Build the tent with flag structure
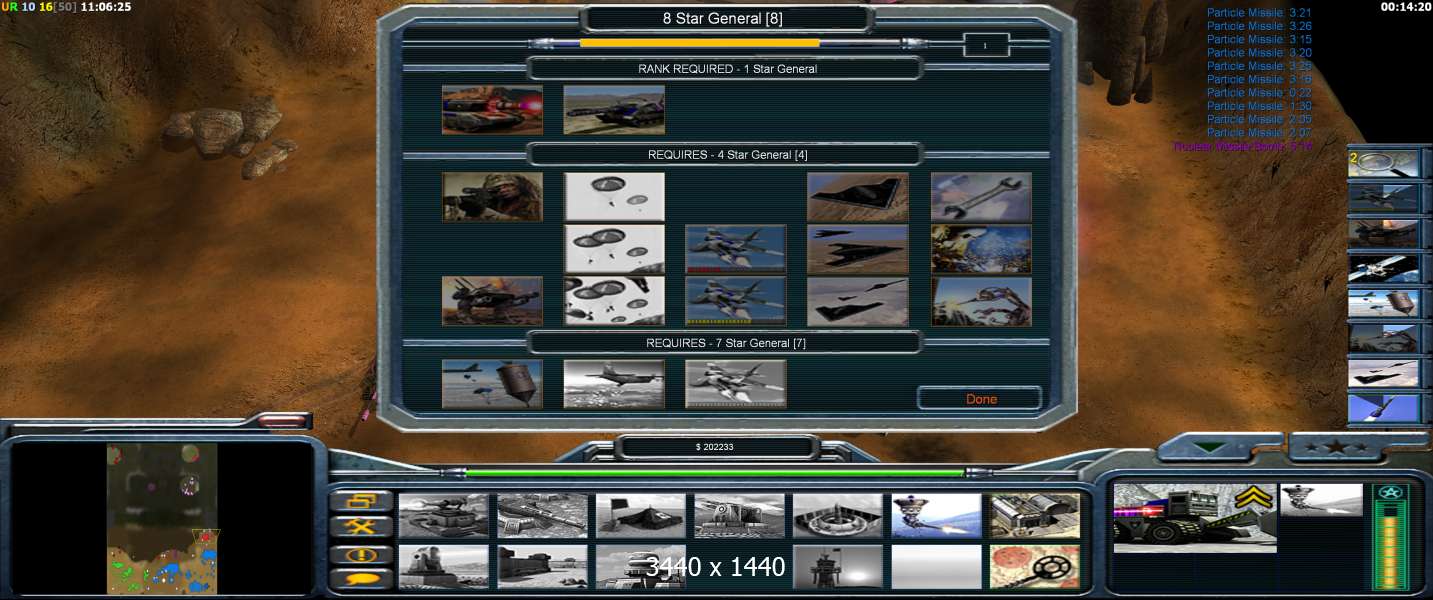Viewport: 1433px width, 600px height. click(x=641, y=515)
